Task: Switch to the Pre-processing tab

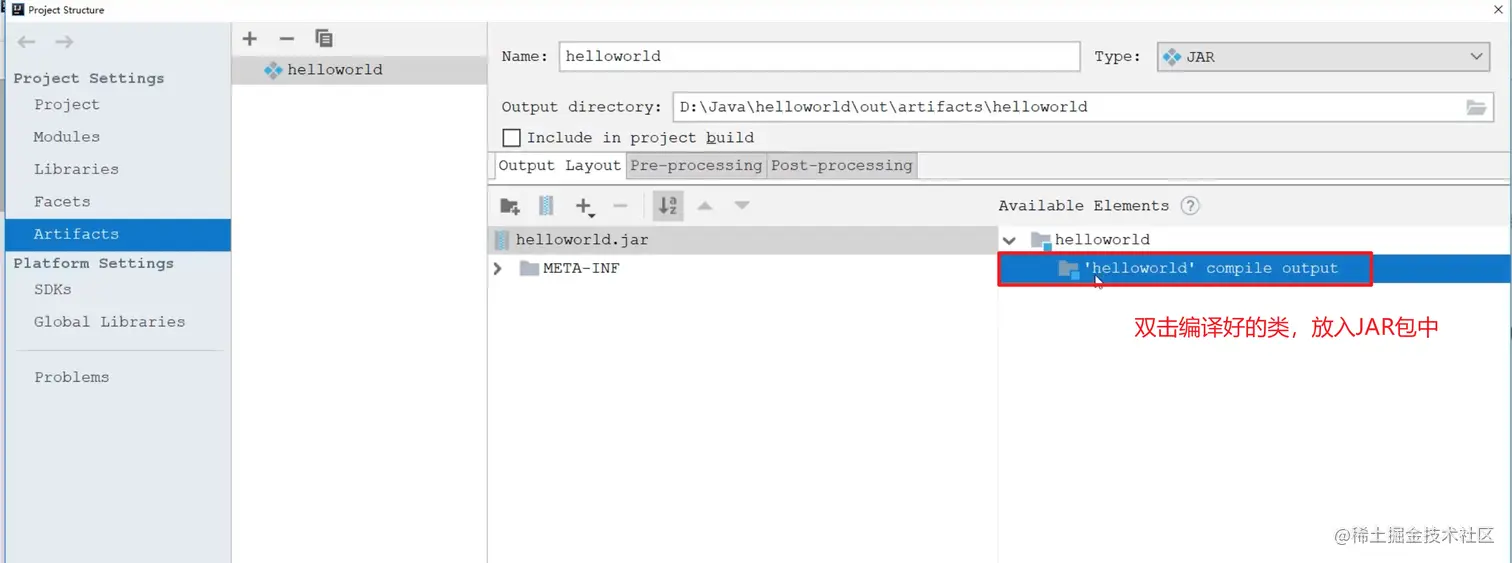Action: pos(696,166)
